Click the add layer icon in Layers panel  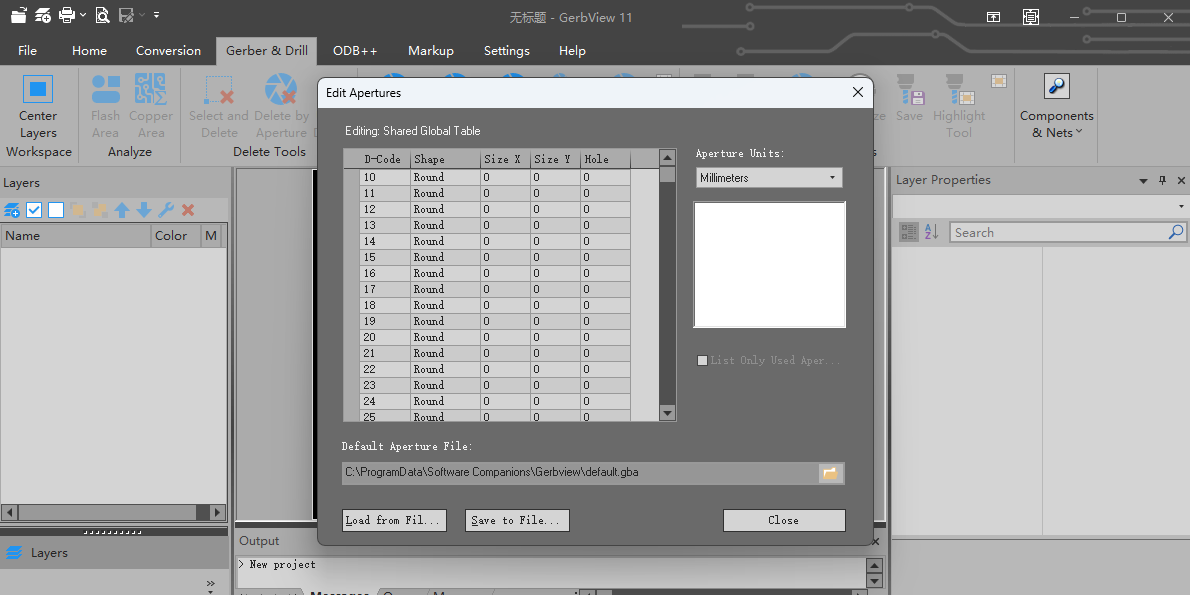coord(12,210)
